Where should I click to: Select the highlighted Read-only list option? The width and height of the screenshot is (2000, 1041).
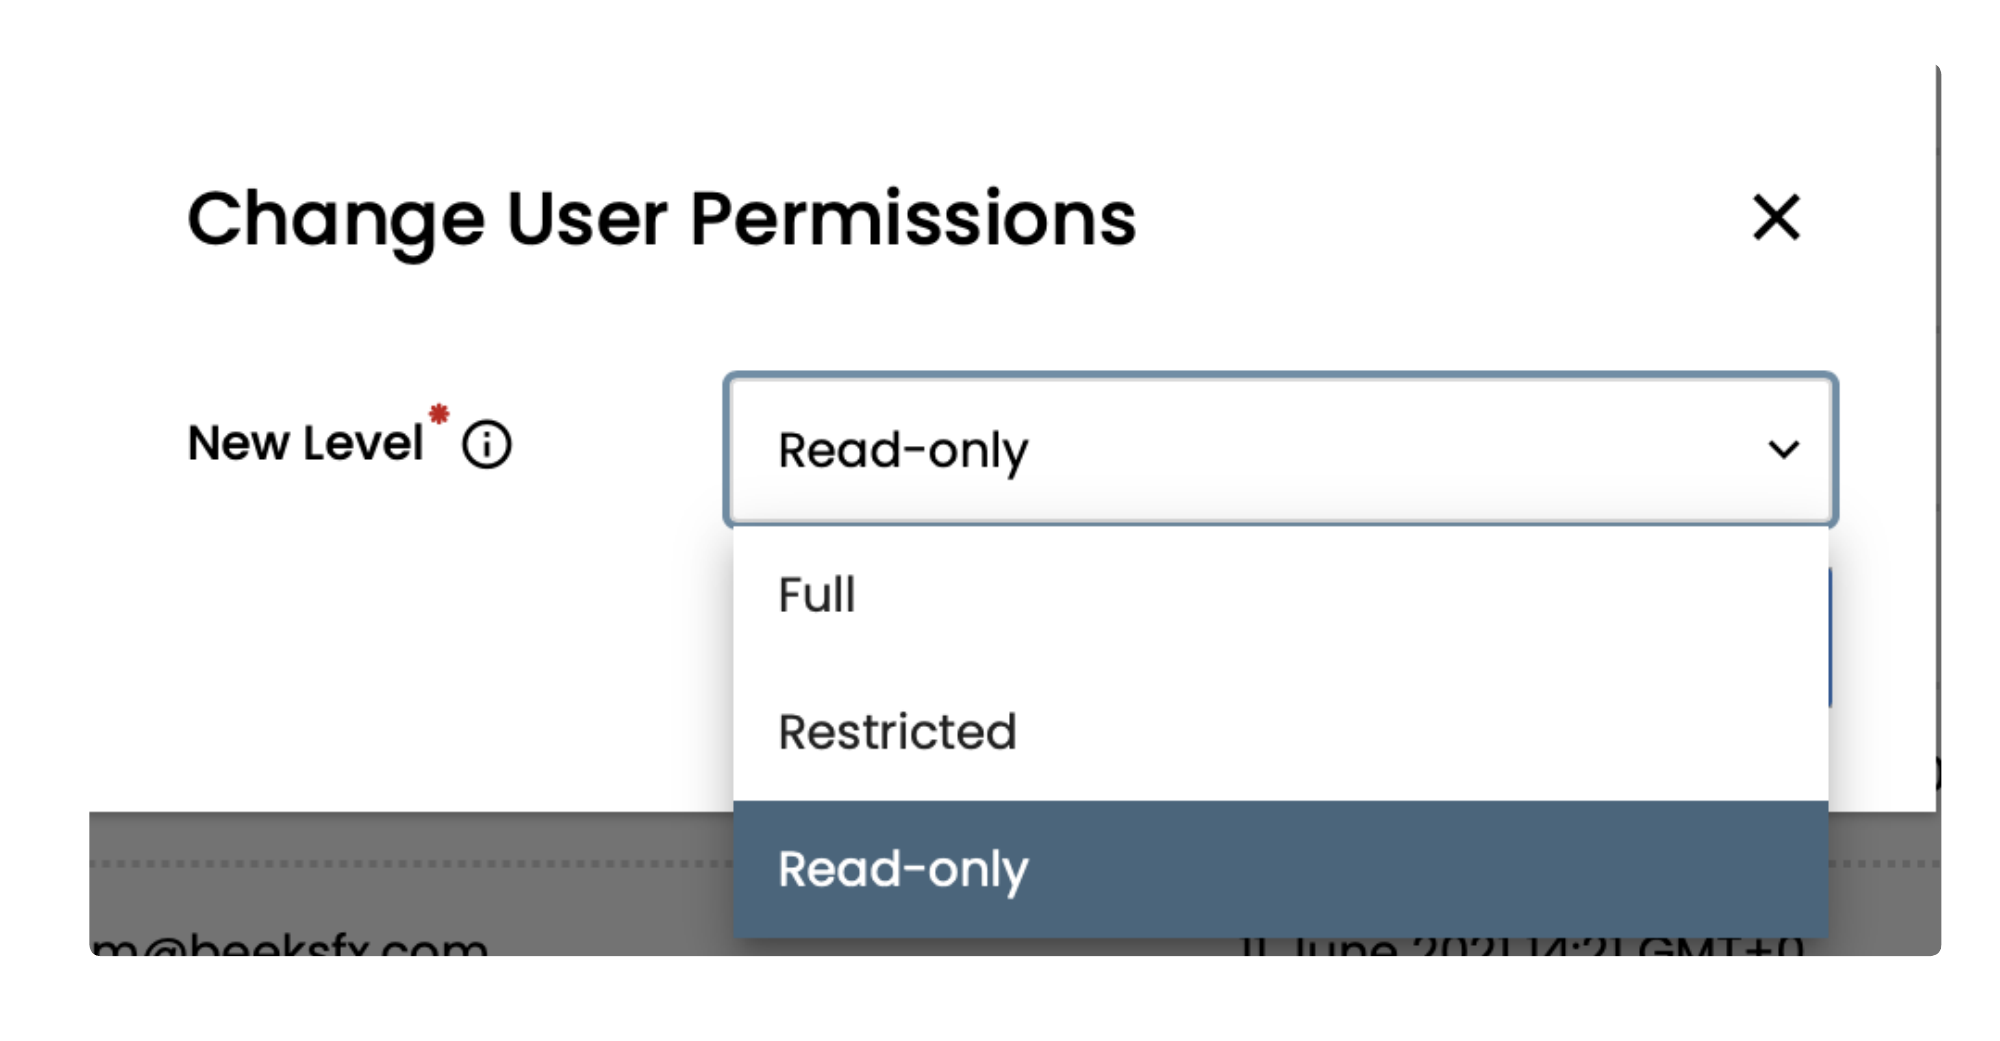pyautogui.click(x=903, y=869)
